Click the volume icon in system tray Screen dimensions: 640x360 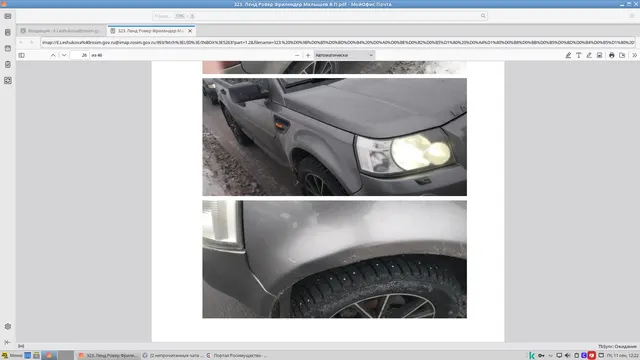pos(567,356)
